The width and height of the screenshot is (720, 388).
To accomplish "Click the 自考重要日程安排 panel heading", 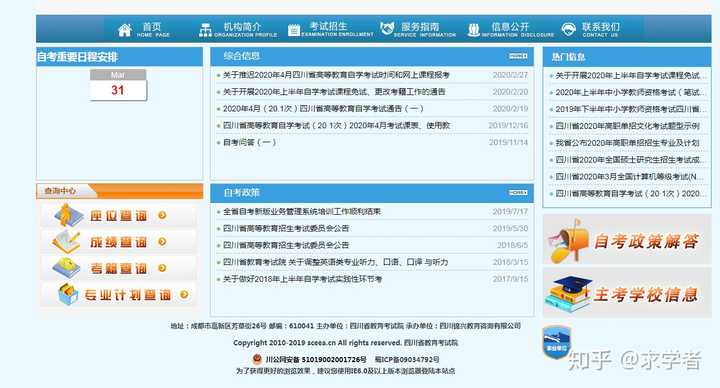I will point(78,57).
